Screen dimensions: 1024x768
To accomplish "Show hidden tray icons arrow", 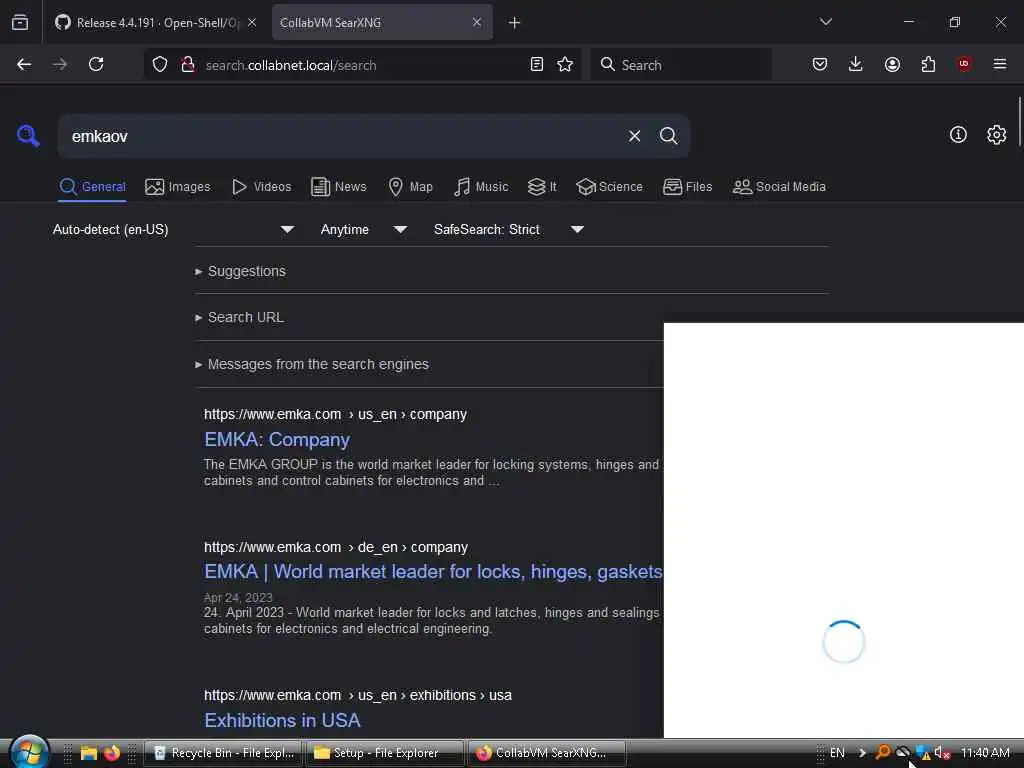I will 862,752.
